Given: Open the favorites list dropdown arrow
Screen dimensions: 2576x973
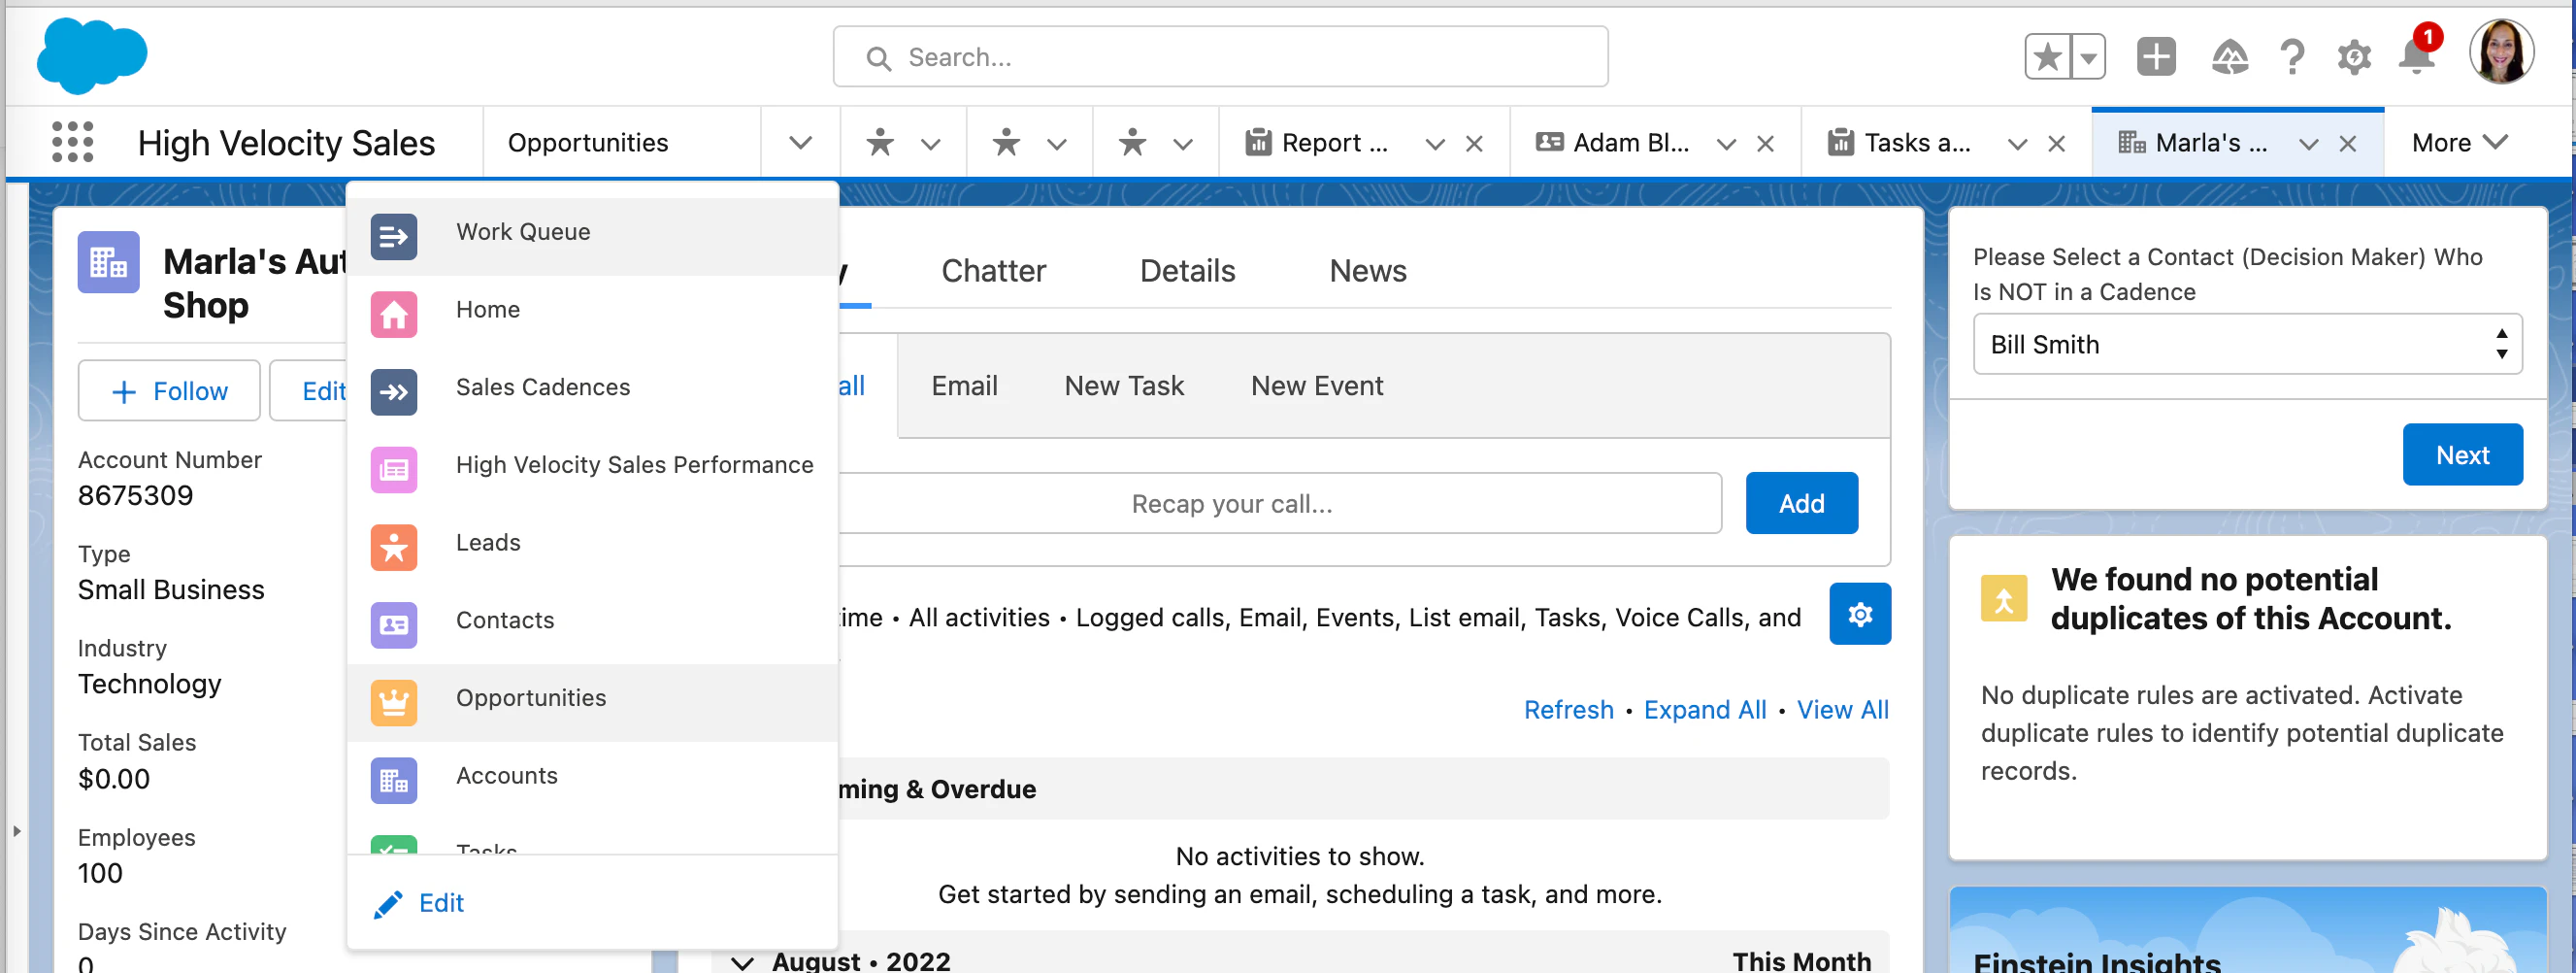Looking at the screenshot, I should 2089,57.
